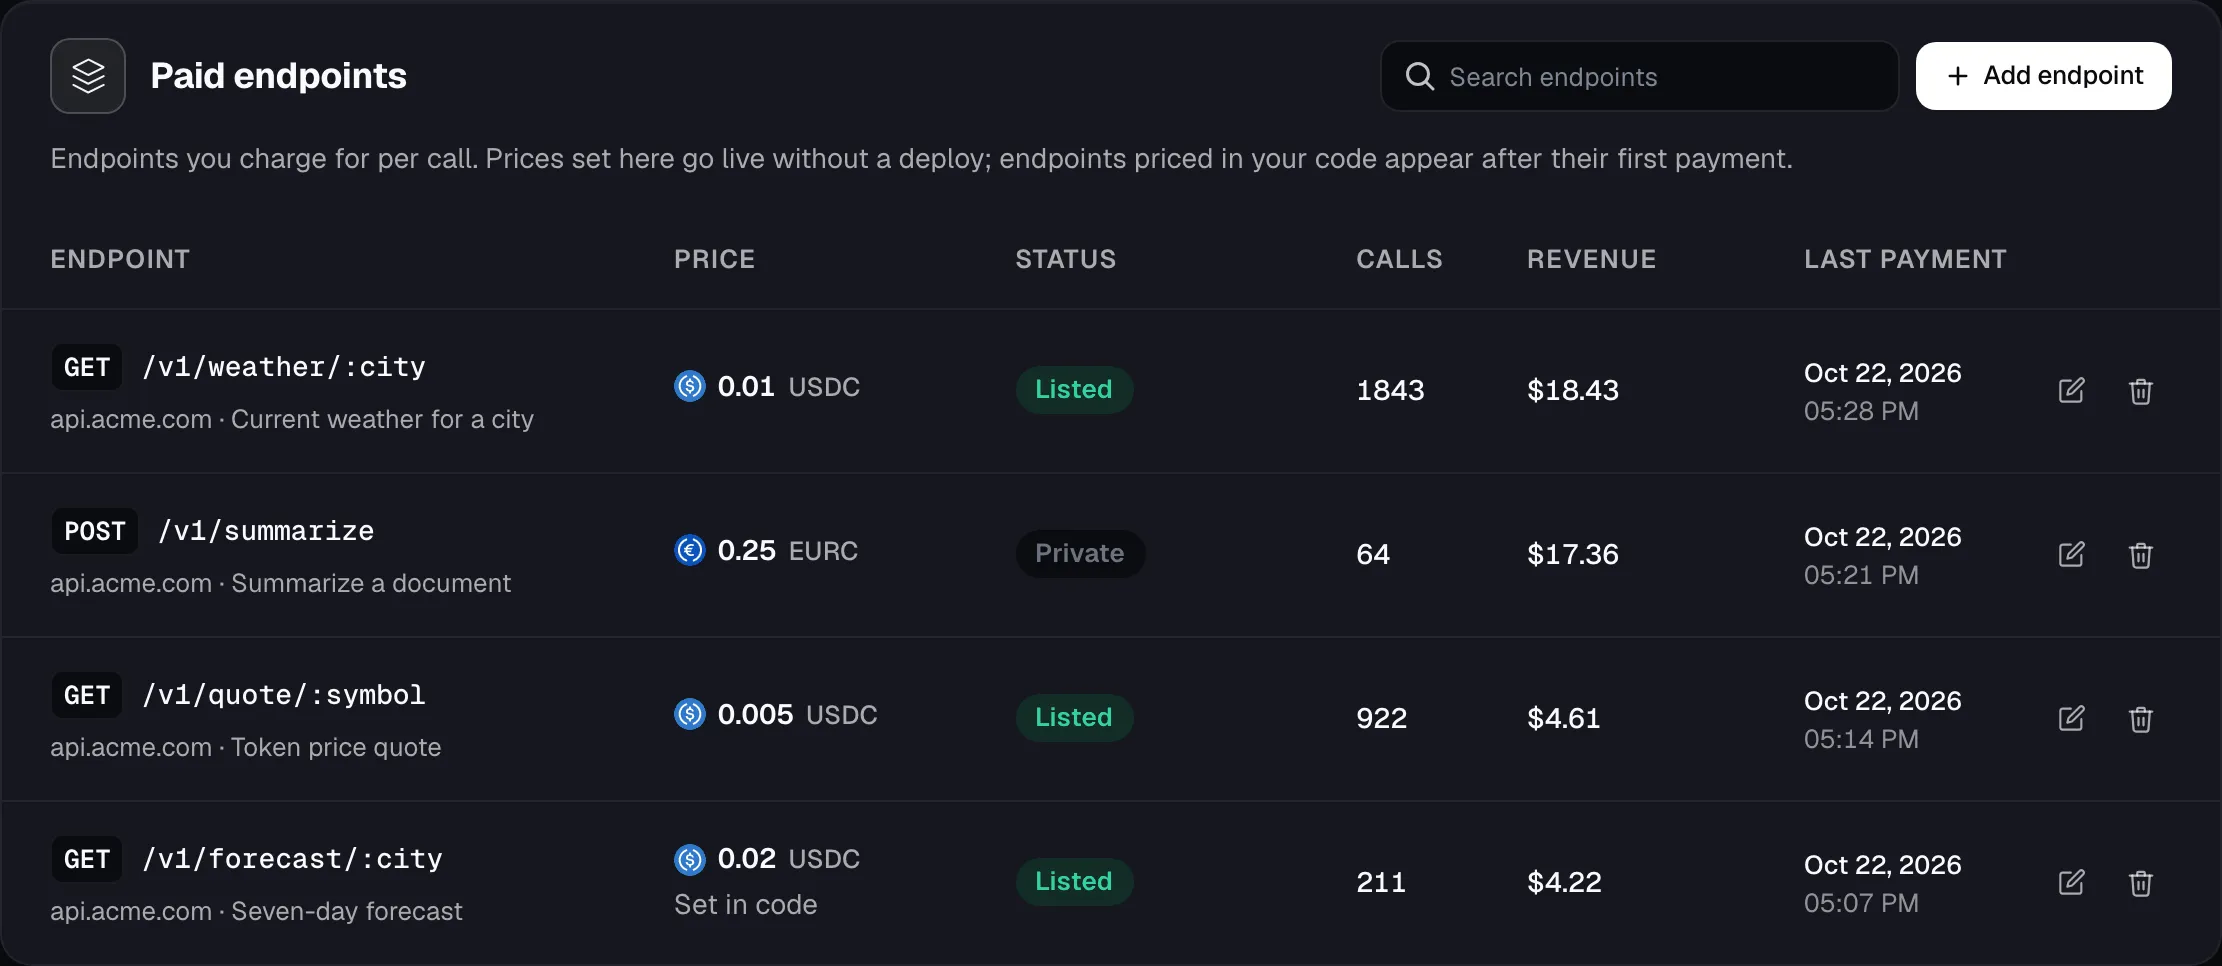Image resolution: width=2222 pixels, height=966 pixels.
Task: Click the magnifier icon in search box
Action: pos(1419,76)
